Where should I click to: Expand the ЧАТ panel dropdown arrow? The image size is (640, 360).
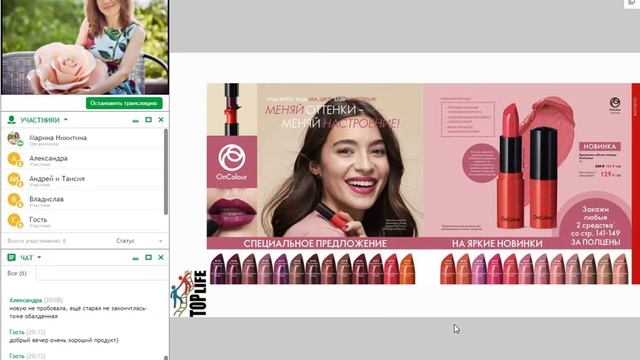(x=39, y=258)
